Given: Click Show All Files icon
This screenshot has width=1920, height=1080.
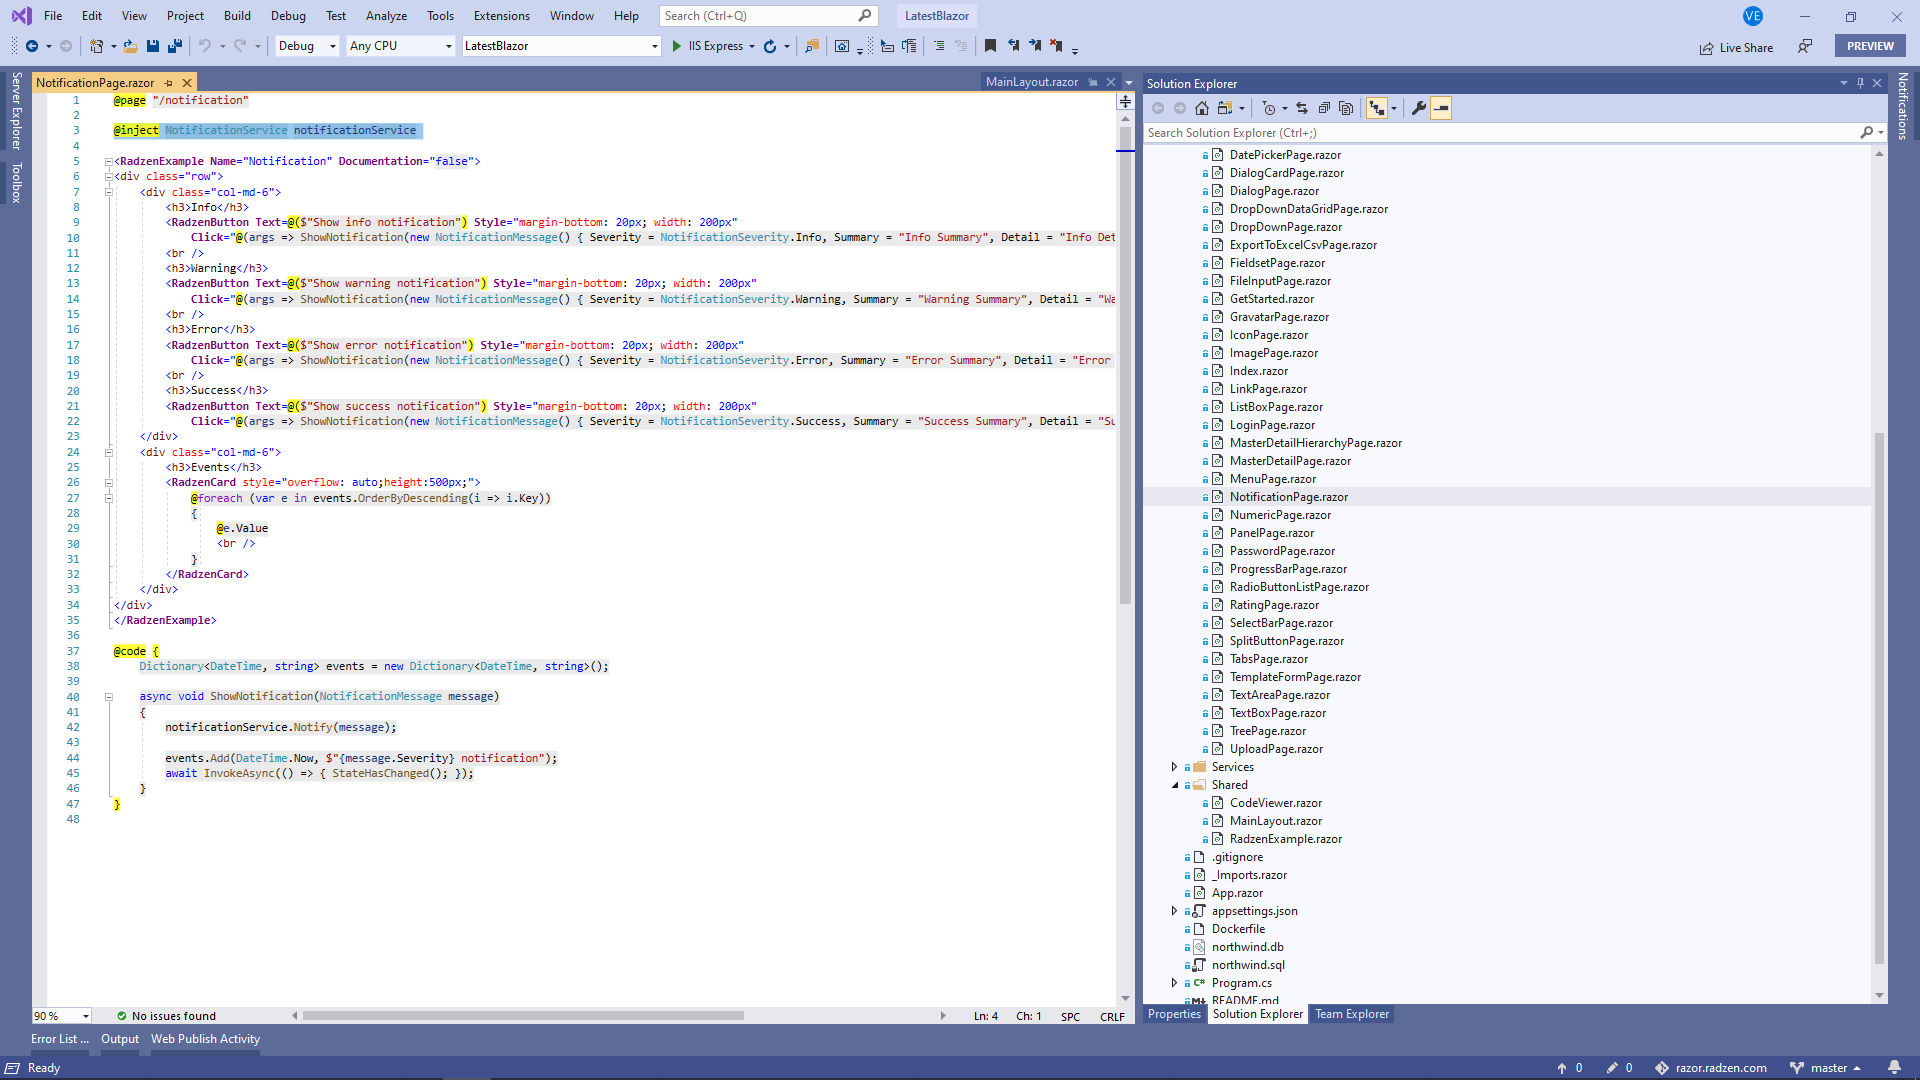Looking at the screenshot, I should [1346, 108].
